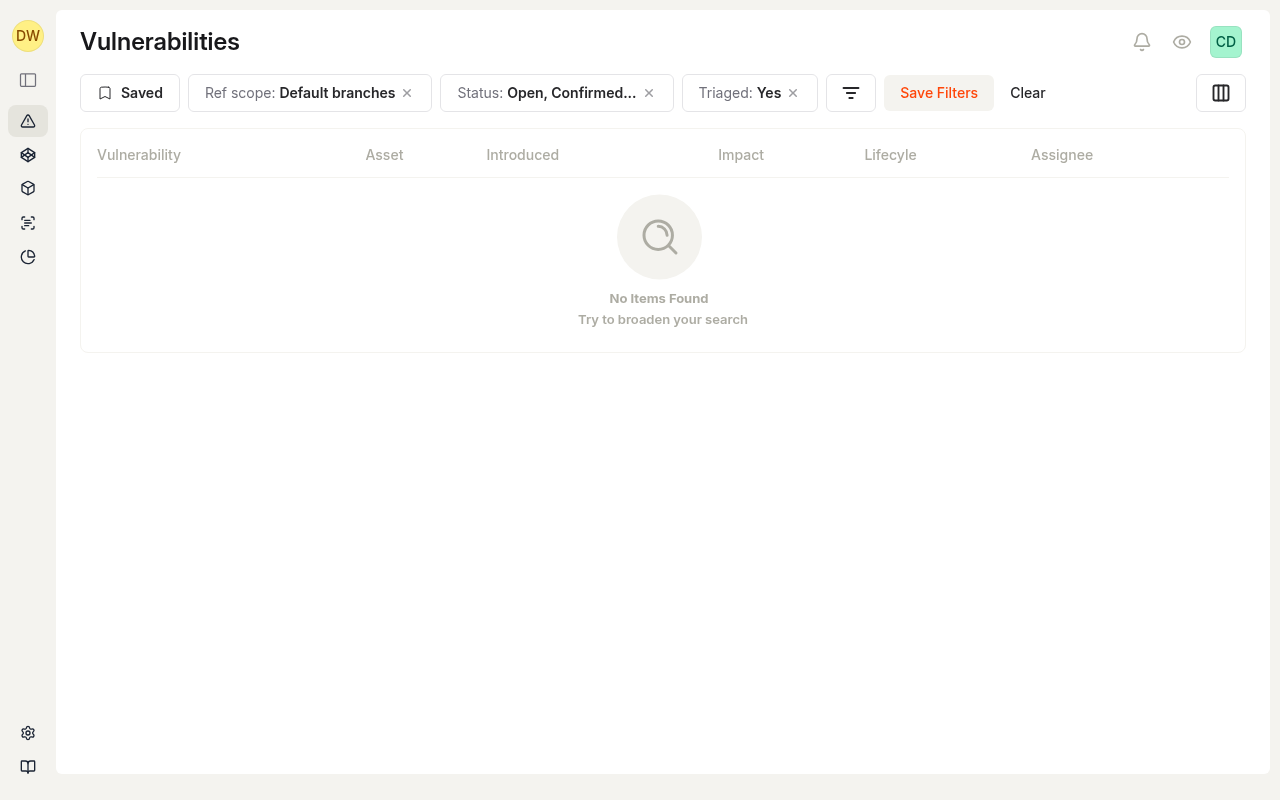Viewport: 1280px width, 800px height.
Task: Select the dependencies cube icon in sidebar
Action: [27, 155]
